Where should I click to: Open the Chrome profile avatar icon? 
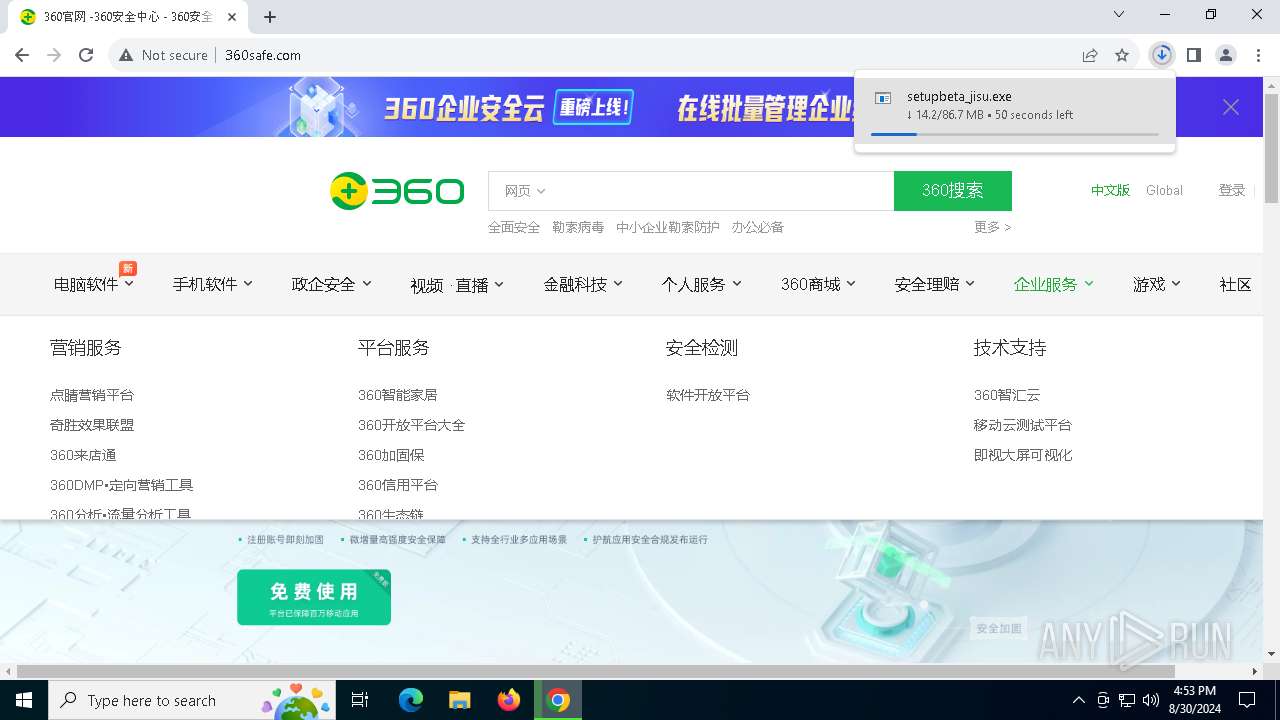pos(1226,55)
